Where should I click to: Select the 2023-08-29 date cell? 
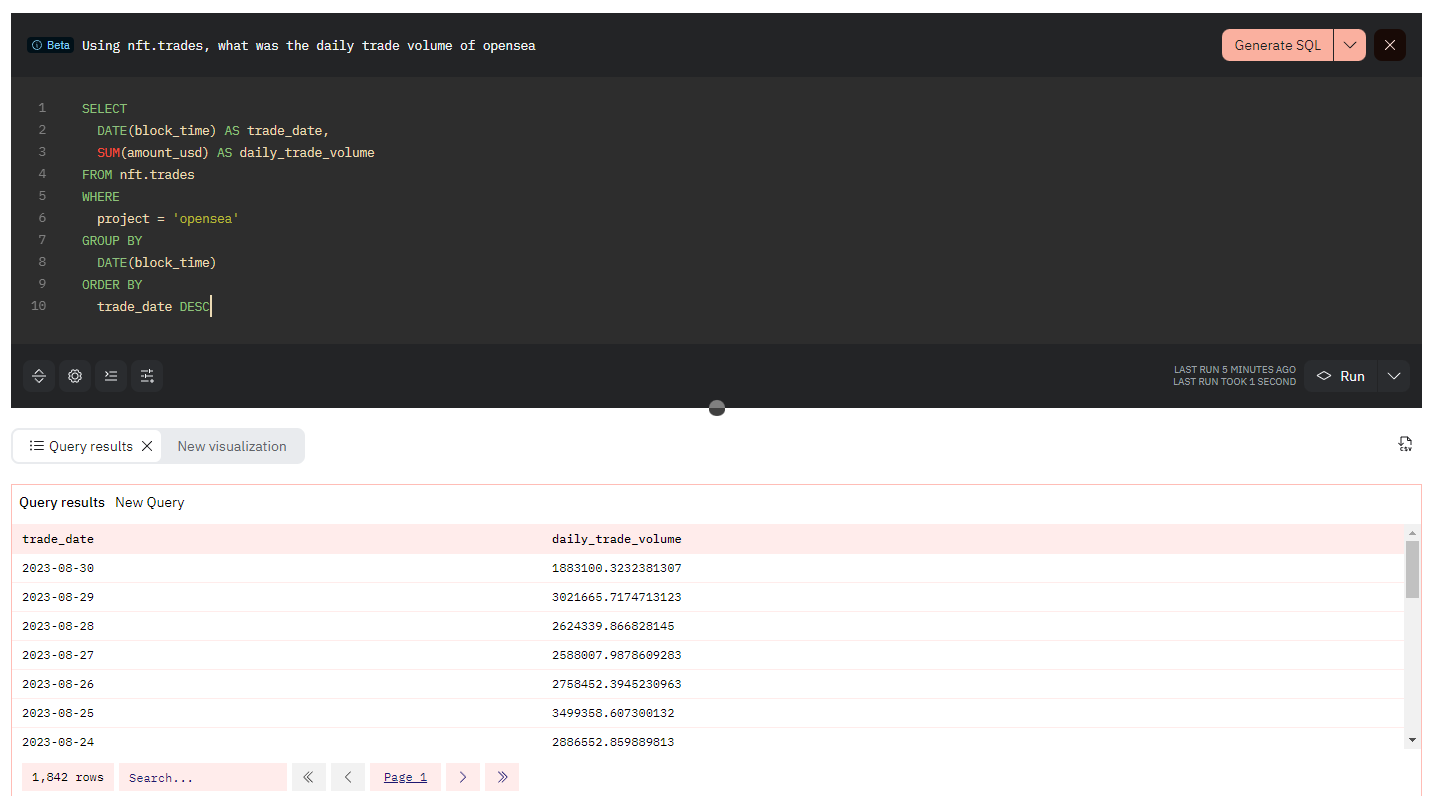click(58, 597)
